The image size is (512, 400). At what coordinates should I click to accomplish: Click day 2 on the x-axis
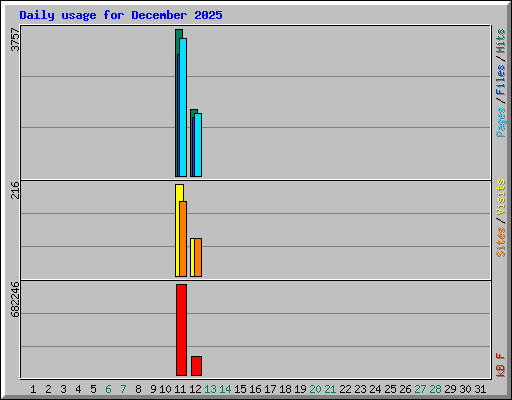coord(48,389)
